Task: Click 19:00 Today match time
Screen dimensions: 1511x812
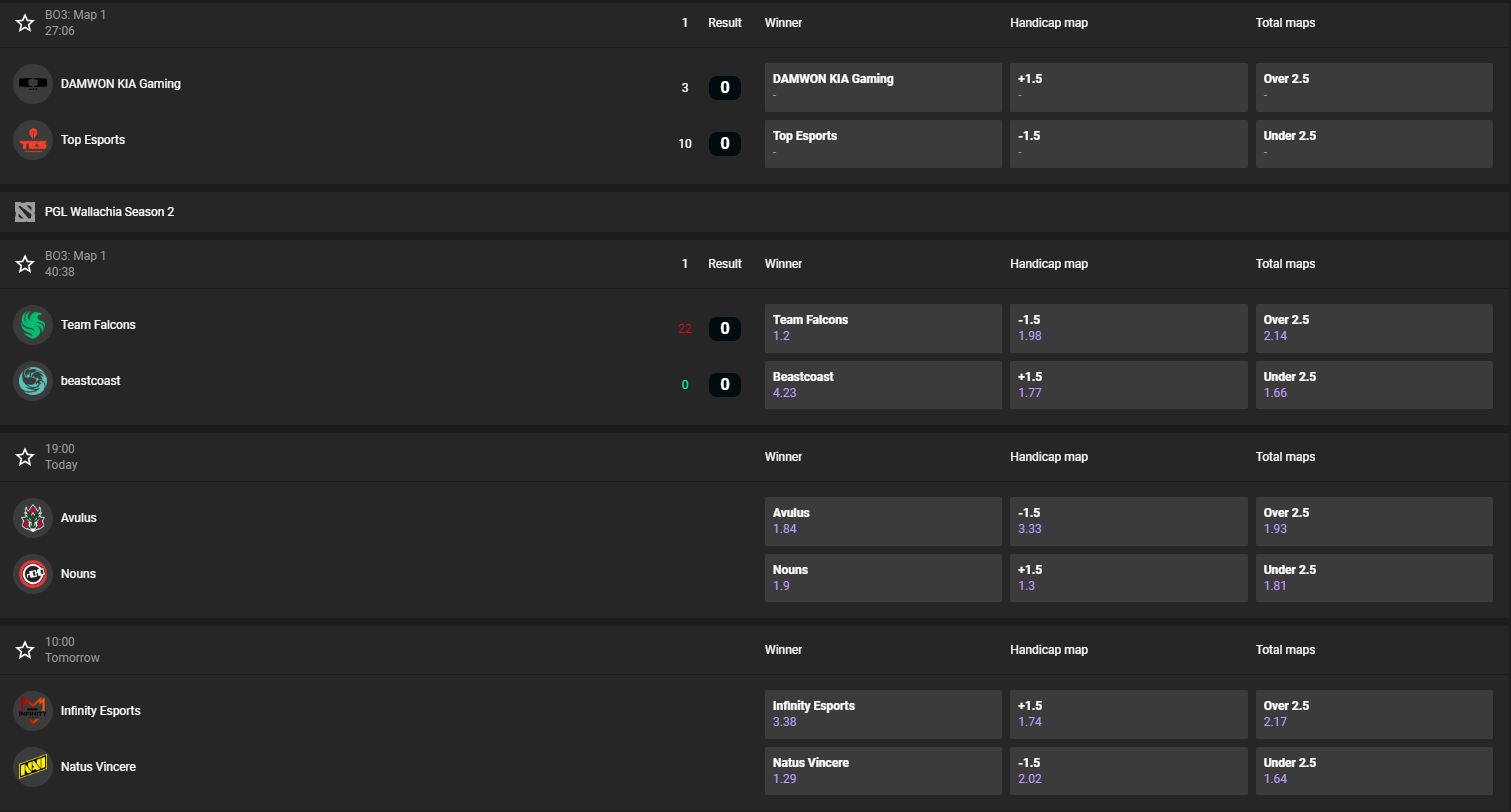Action: (x=61, y=457)
